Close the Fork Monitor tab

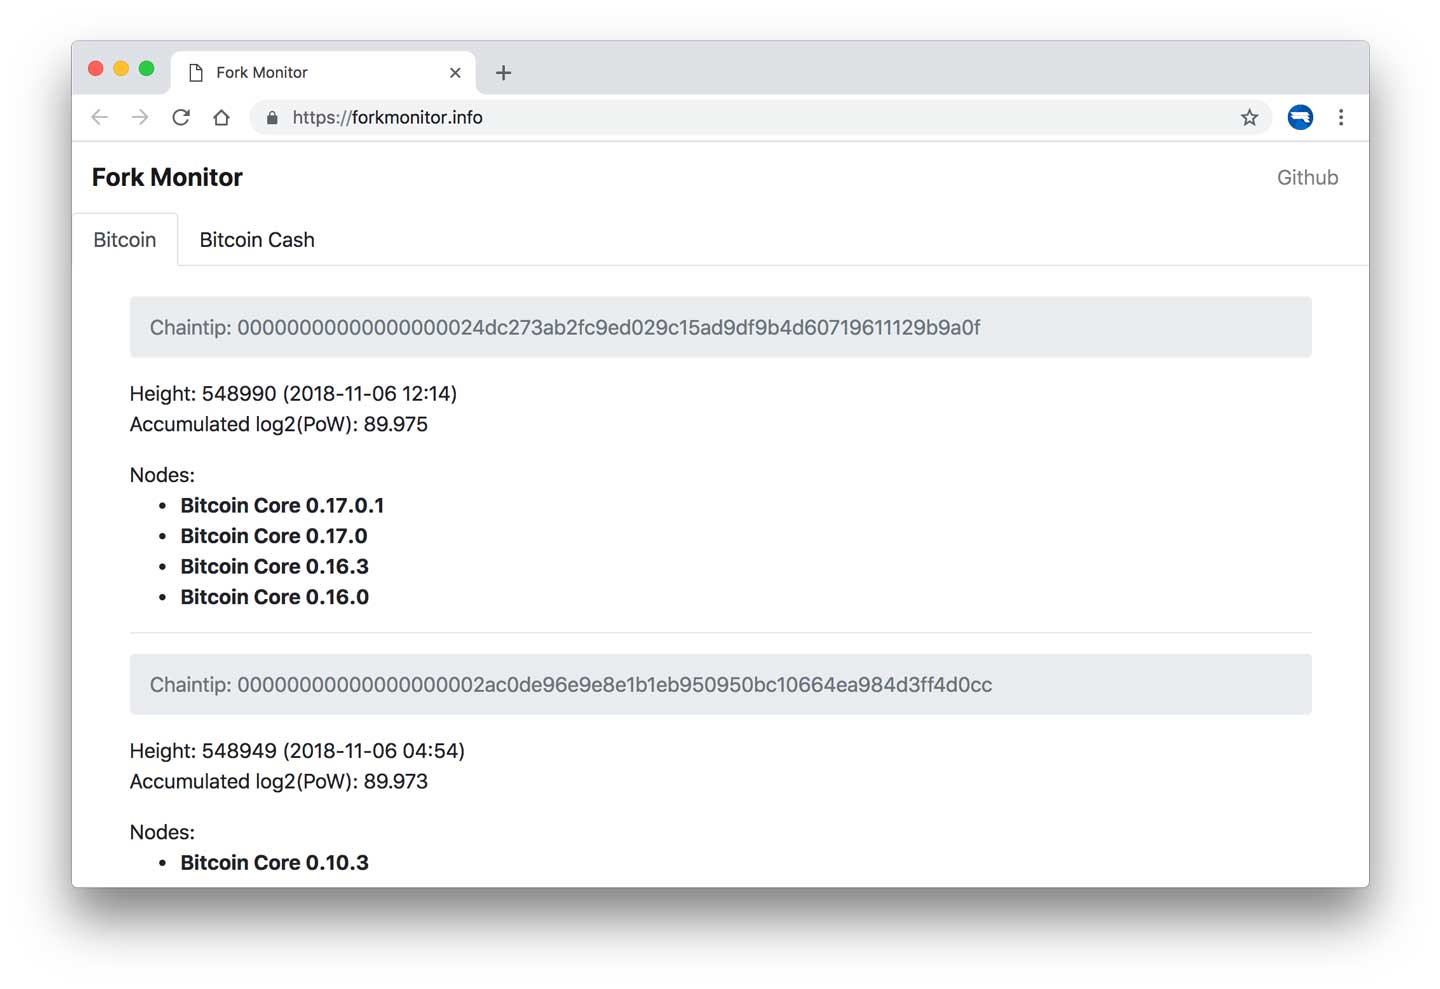pos(455,73)
